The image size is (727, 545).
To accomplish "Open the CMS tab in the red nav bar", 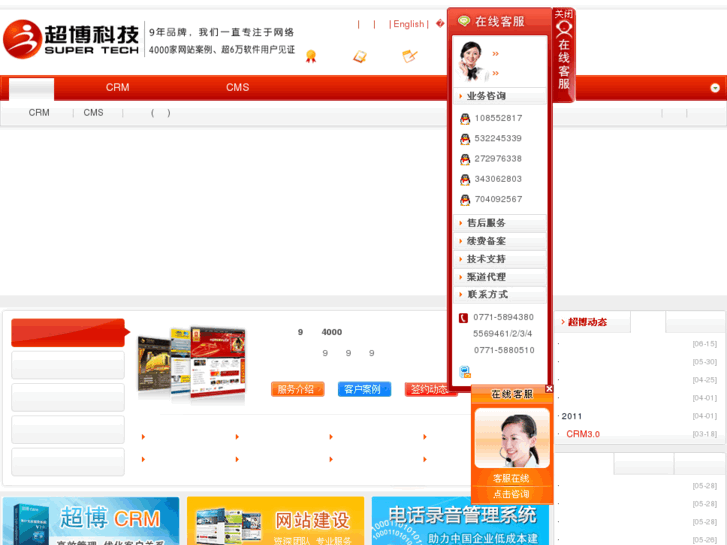I will pyautogui.click(x=237, y=88).
